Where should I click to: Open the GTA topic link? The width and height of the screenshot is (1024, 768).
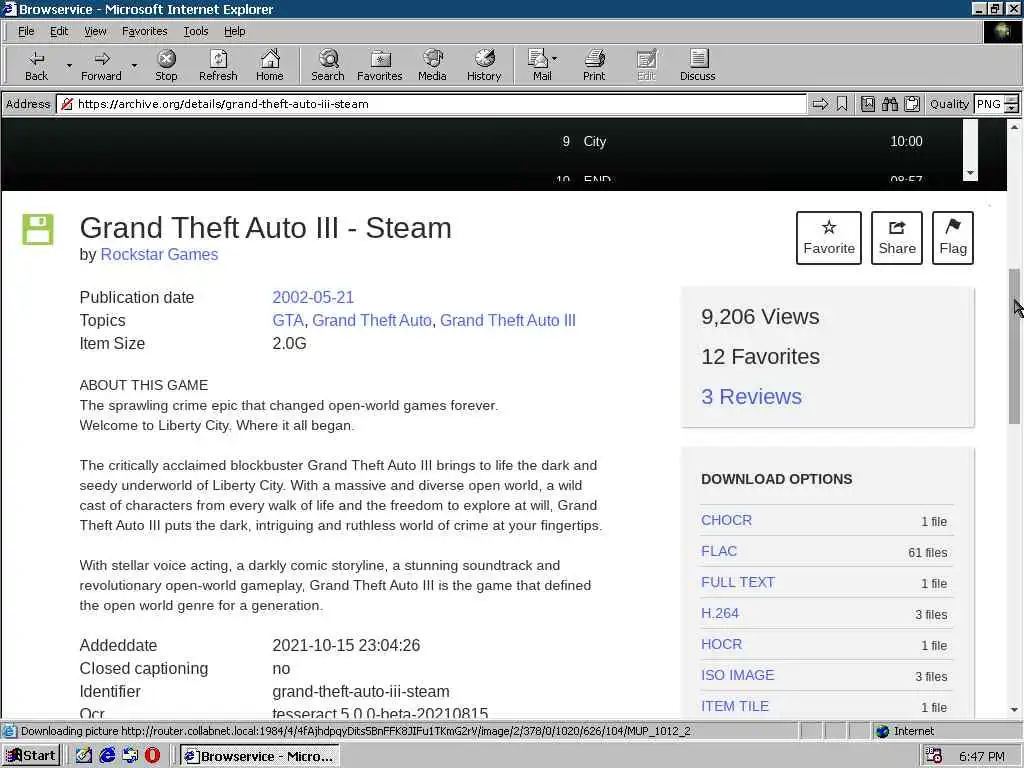288,321
